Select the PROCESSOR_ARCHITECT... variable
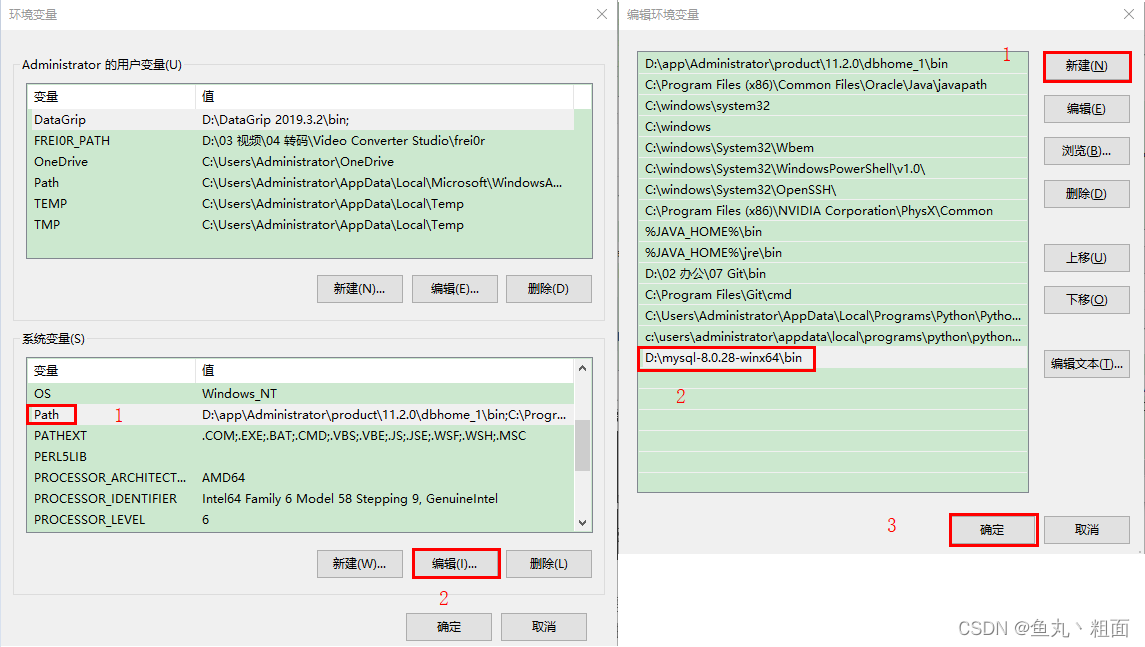 coord(300,478)
